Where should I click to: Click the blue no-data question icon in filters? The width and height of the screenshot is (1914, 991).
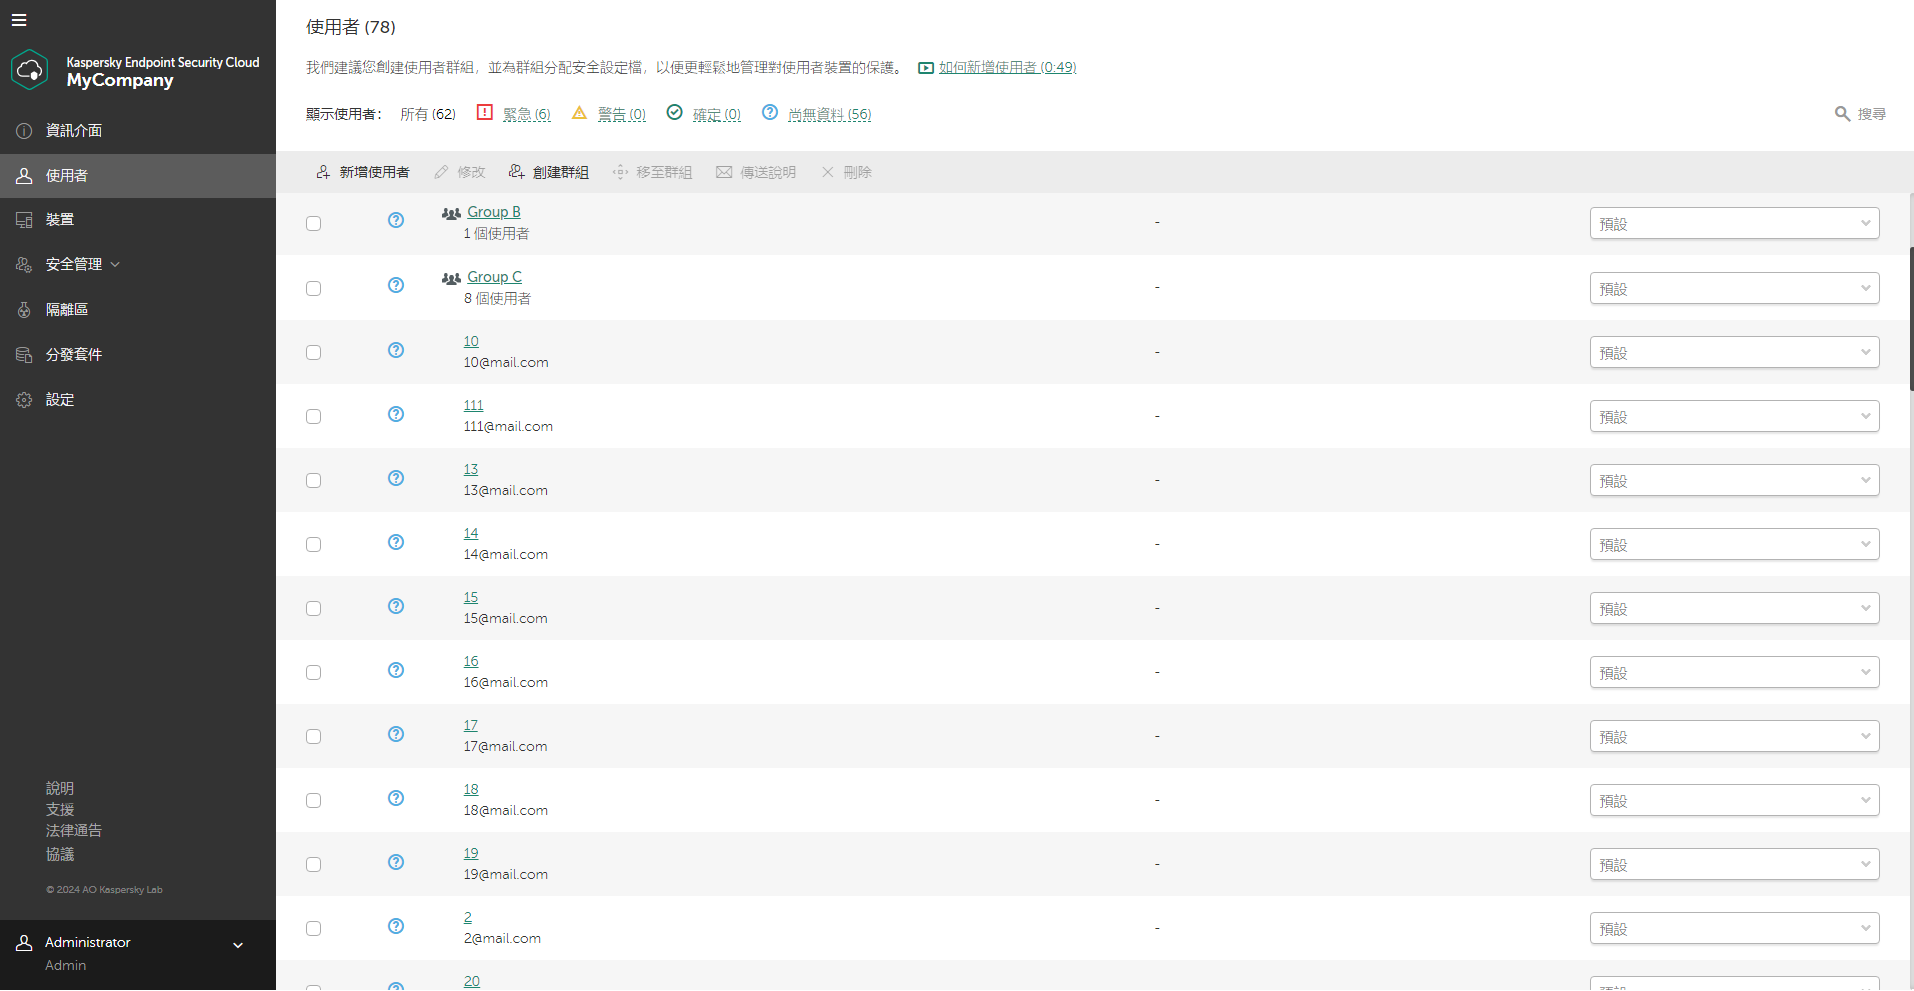770,112
